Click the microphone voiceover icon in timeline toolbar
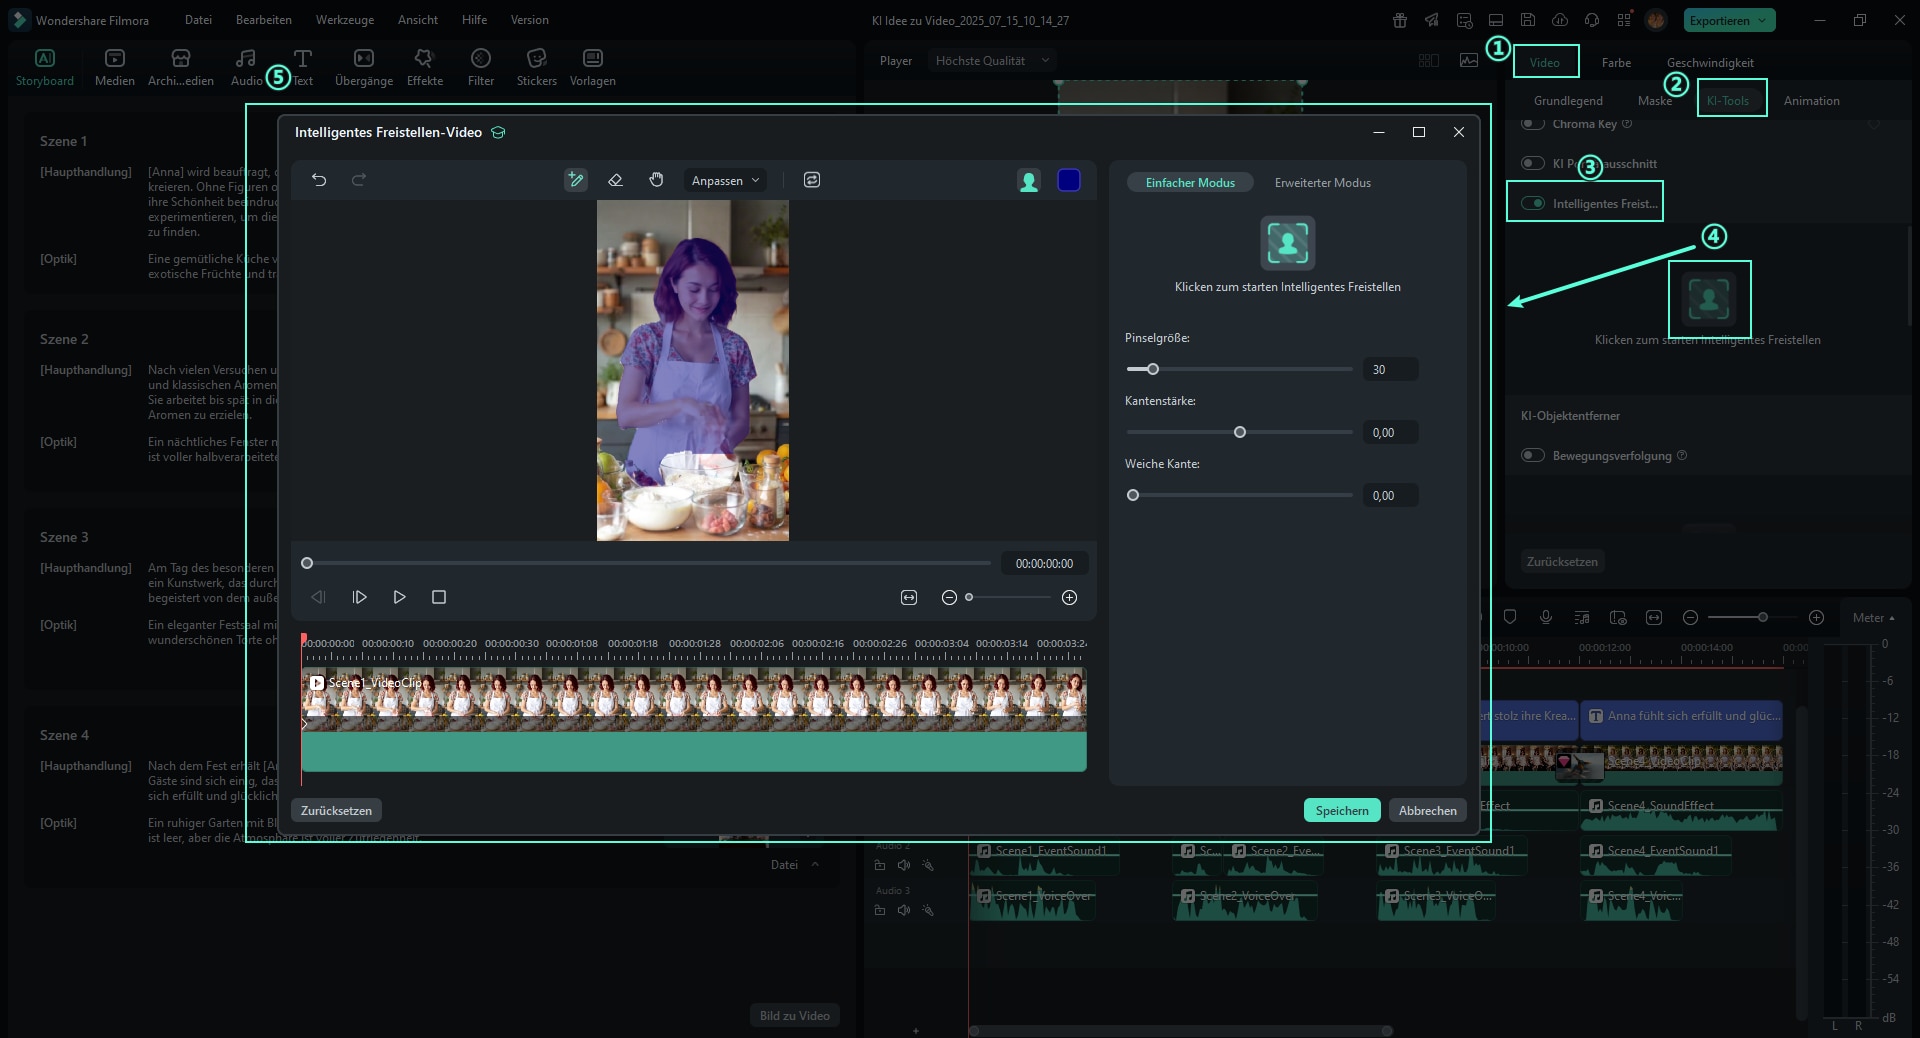 1546,617
